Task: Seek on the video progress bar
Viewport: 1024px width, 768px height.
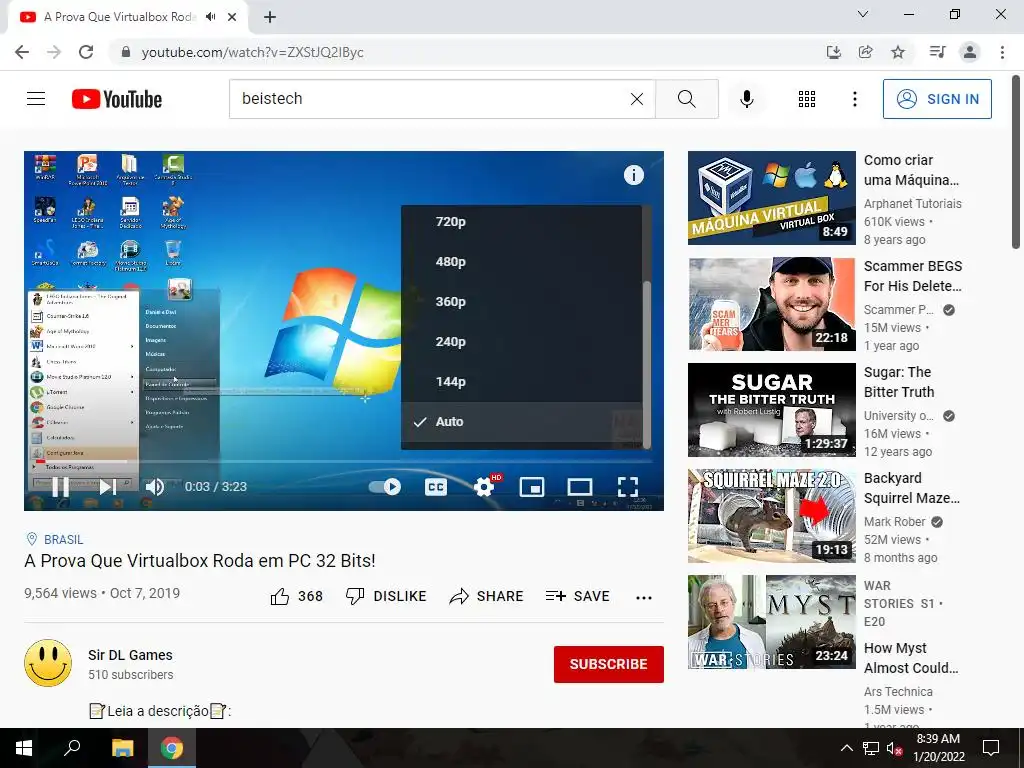Action: point(344,462)
